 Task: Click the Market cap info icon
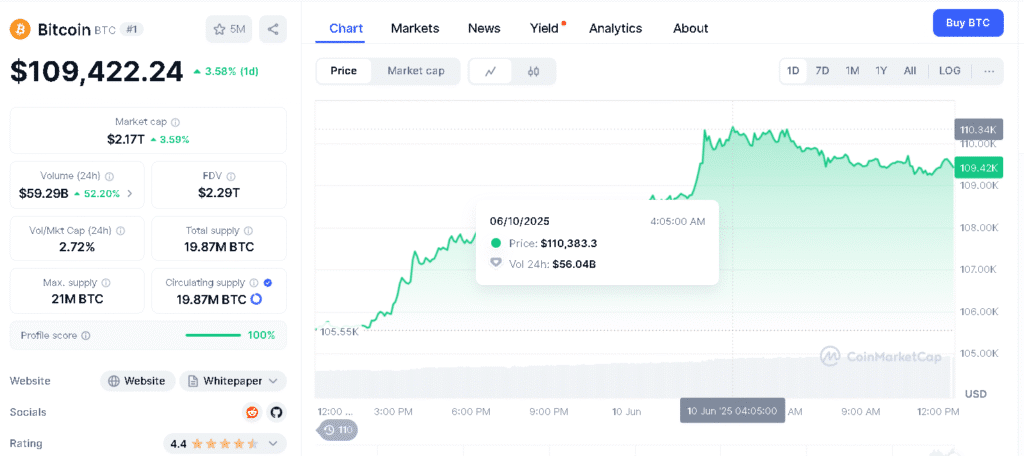(x=176, y=122)
